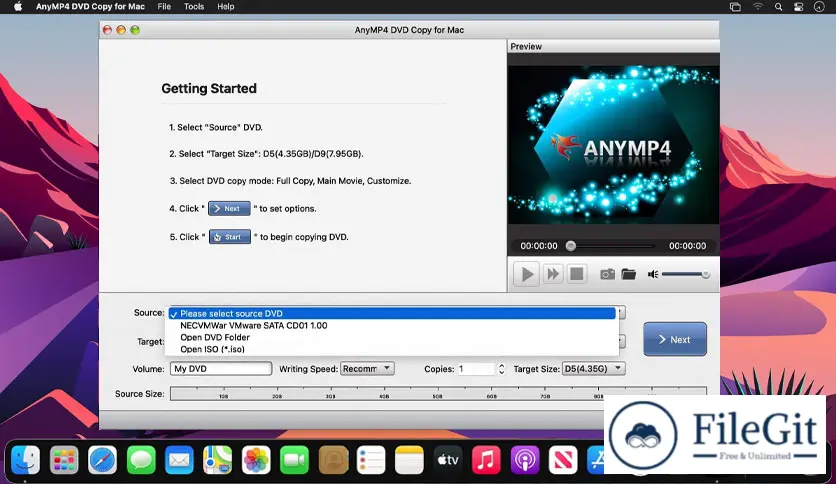This screenshot has height=484, width=836.
Task: Open Control Center in menu bar
Action: tap(798, 7)
